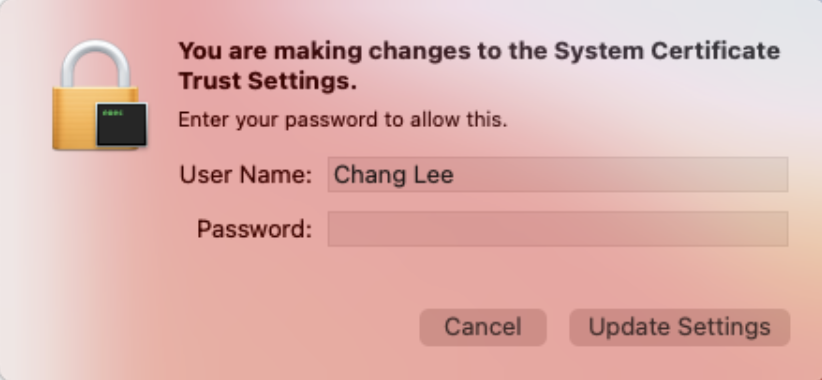Select the word 'Lee' in User Name
The height and width of the screenshot is (380, 822).
coord(434,175)
